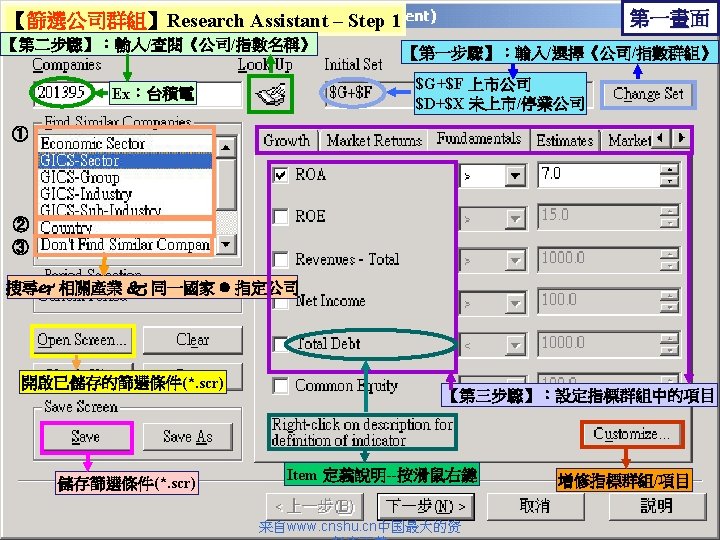Toggle the ROA checkbox

point(281,175)
